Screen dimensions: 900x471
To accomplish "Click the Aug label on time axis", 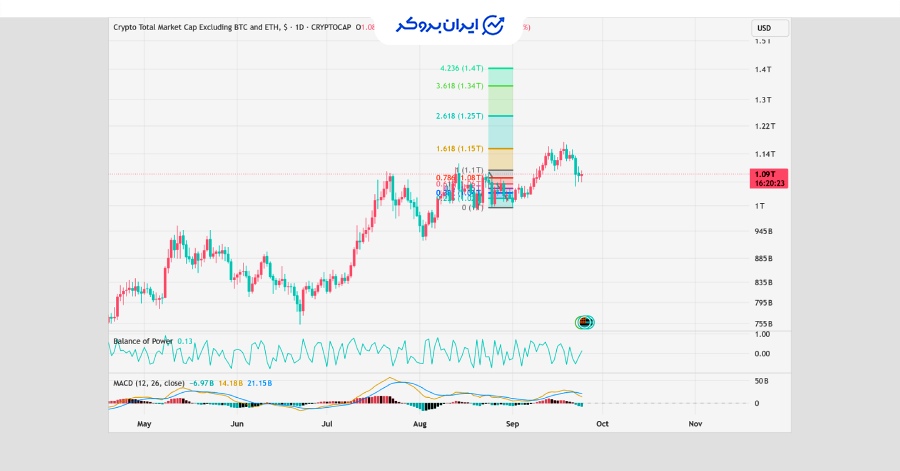I will pyautogui.click(x=420, y=424).
